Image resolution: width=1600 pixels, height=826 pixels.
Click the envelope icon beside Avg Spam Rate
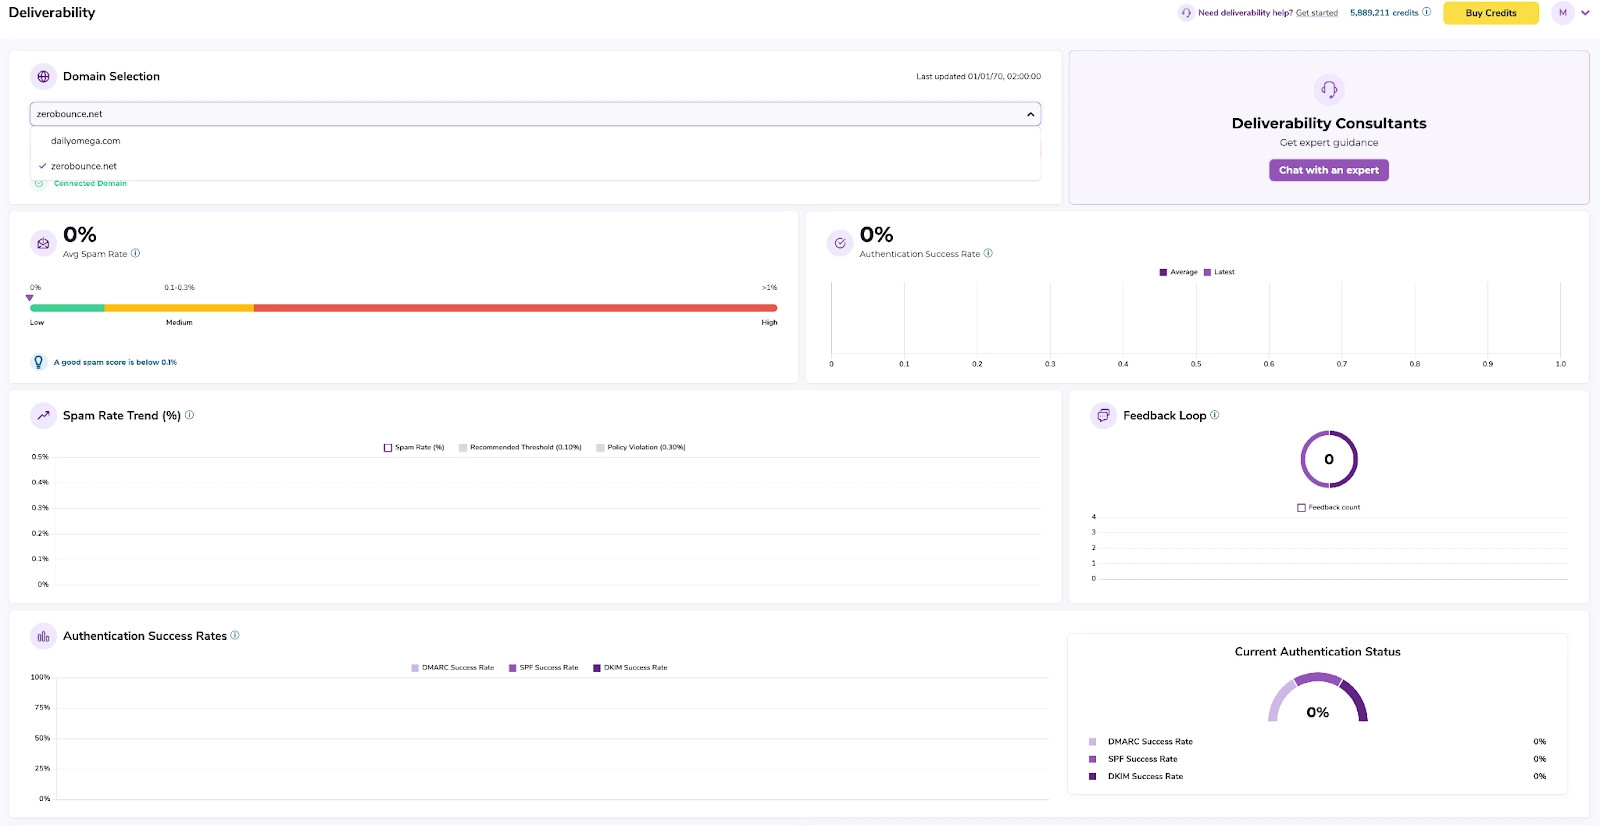click(43, 243)
